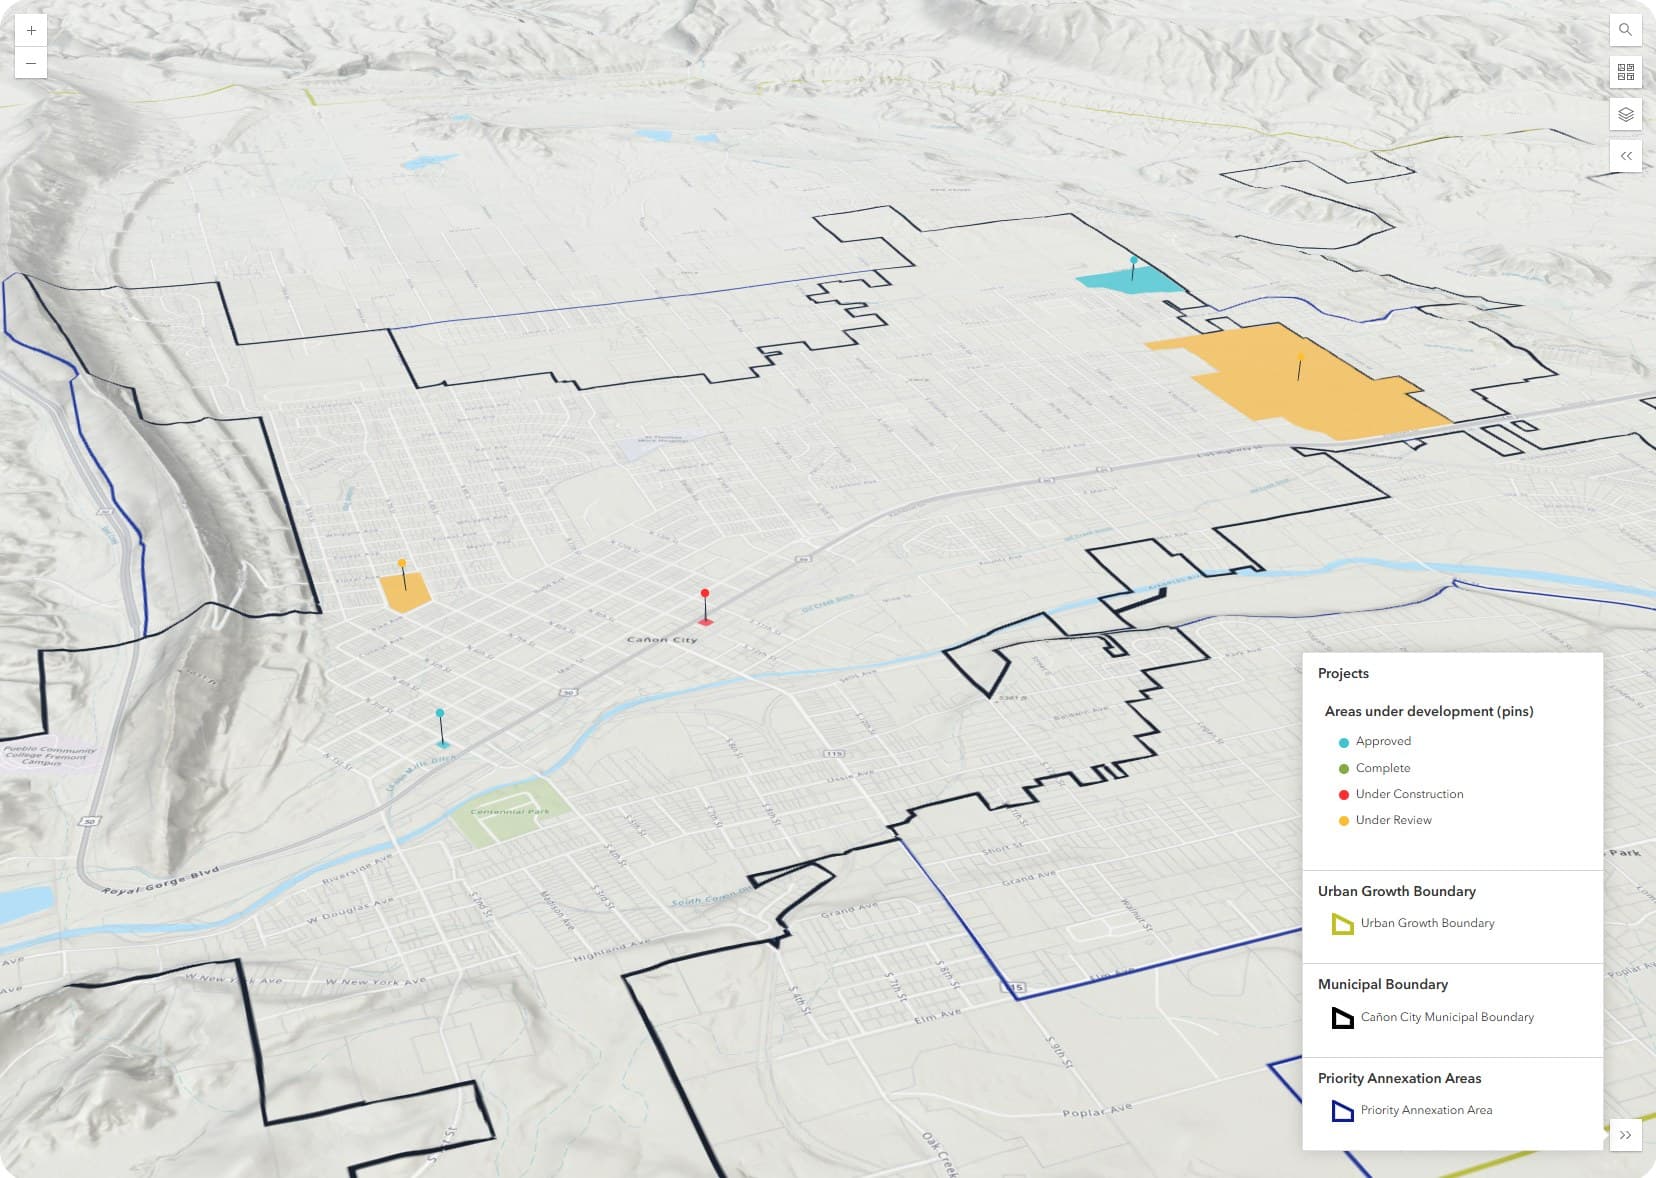The image size is (1656, 1178).
Task: Click the Projects legend heading
Action: click(x=1343, y=673)
